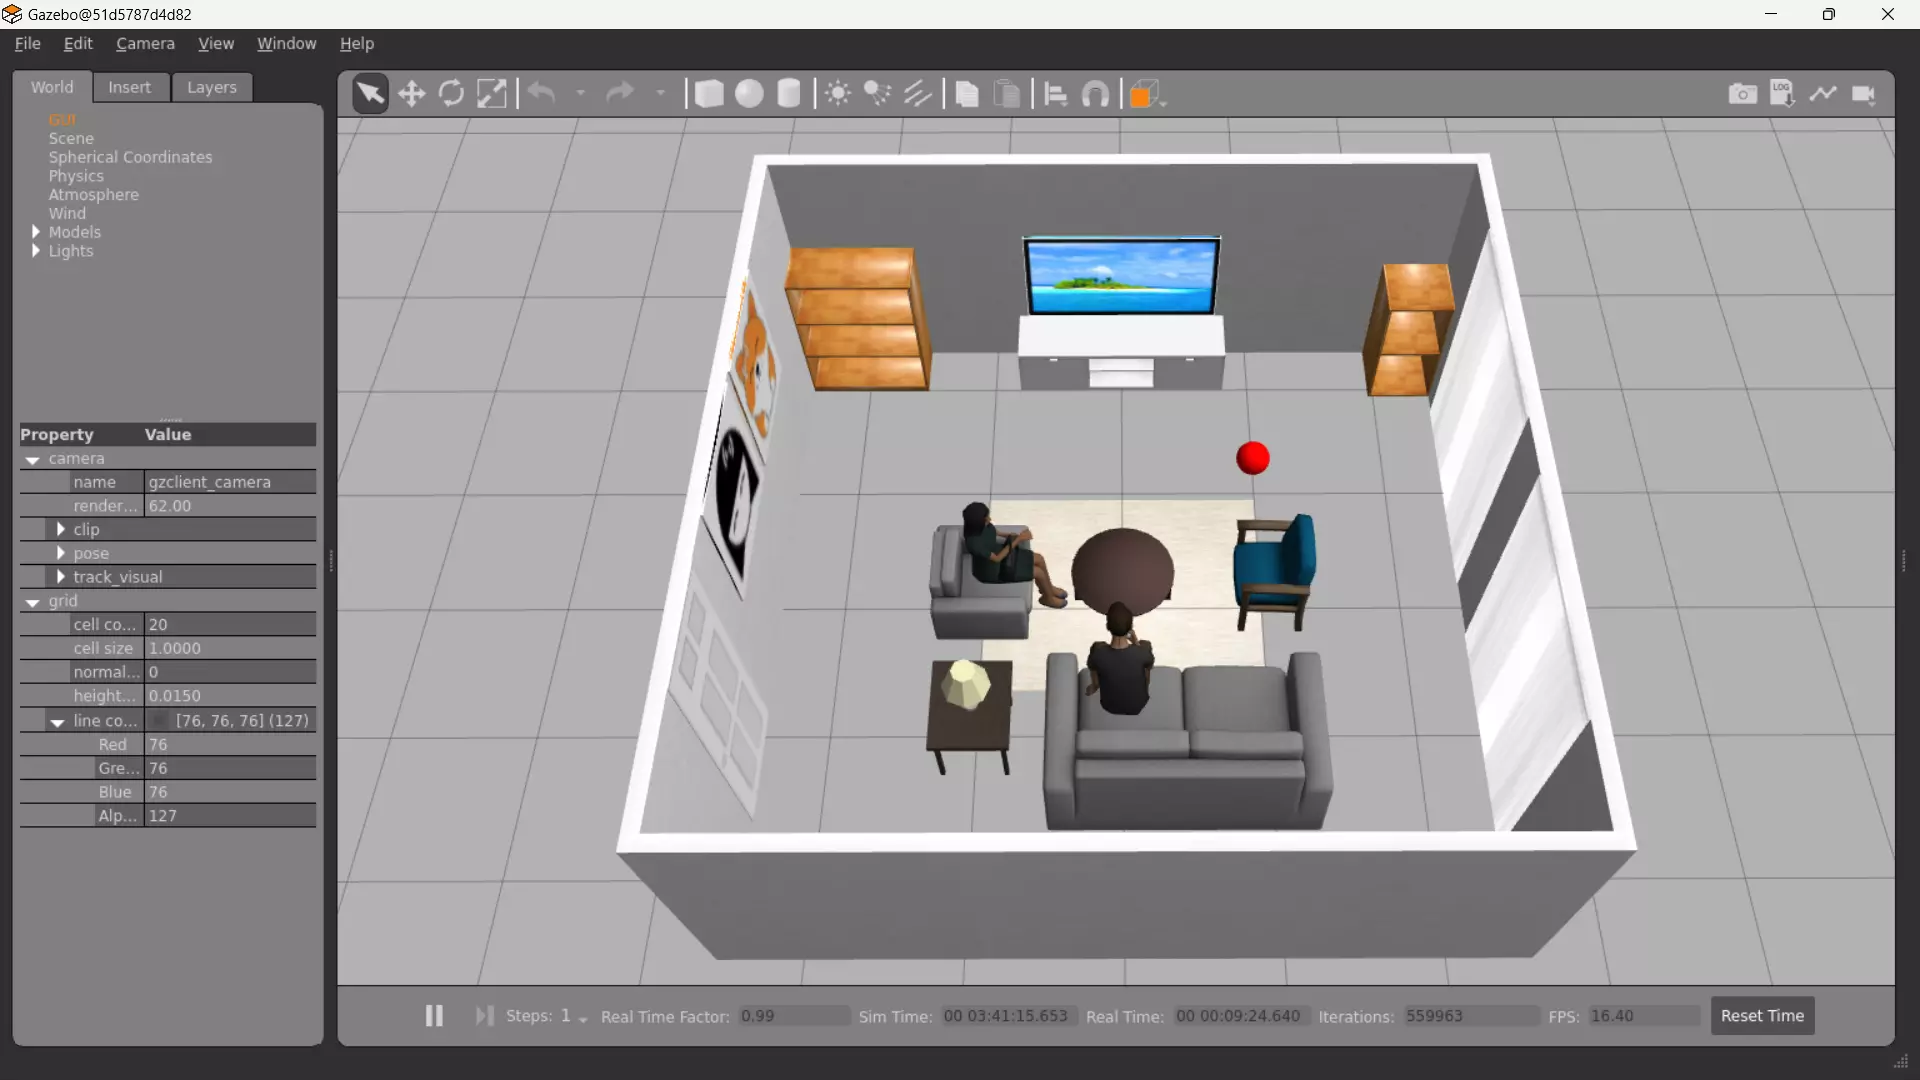Image resolution: width=1920 pixels, height=1080 pixels.
Task: Click the Red color value input field
Action: [x=231, y=744]
